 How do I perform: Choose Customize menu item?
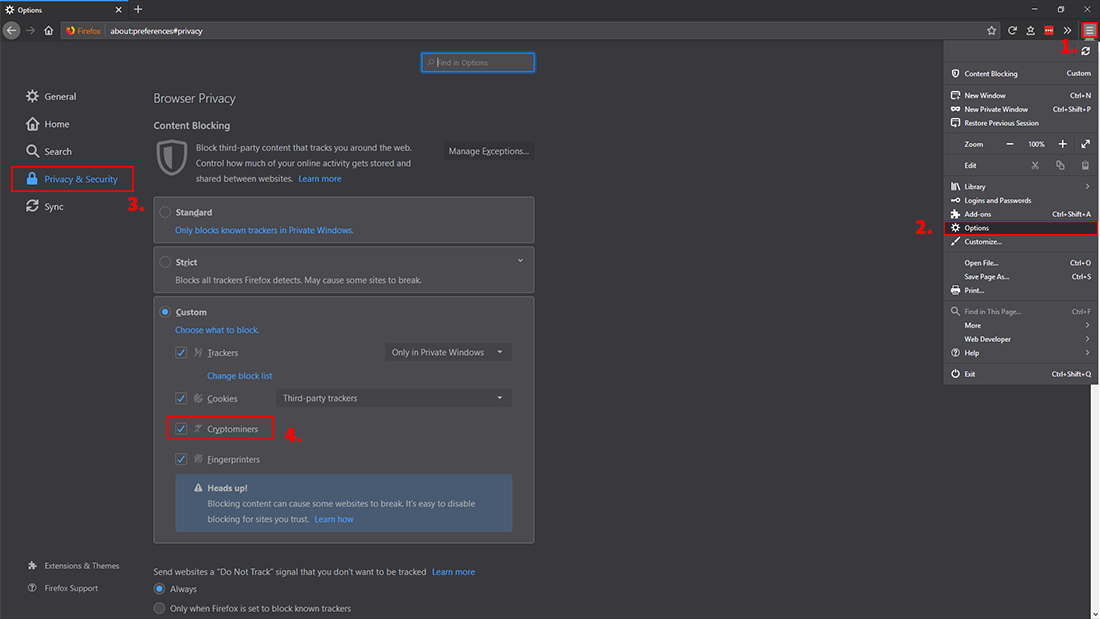click(1020, 241)
